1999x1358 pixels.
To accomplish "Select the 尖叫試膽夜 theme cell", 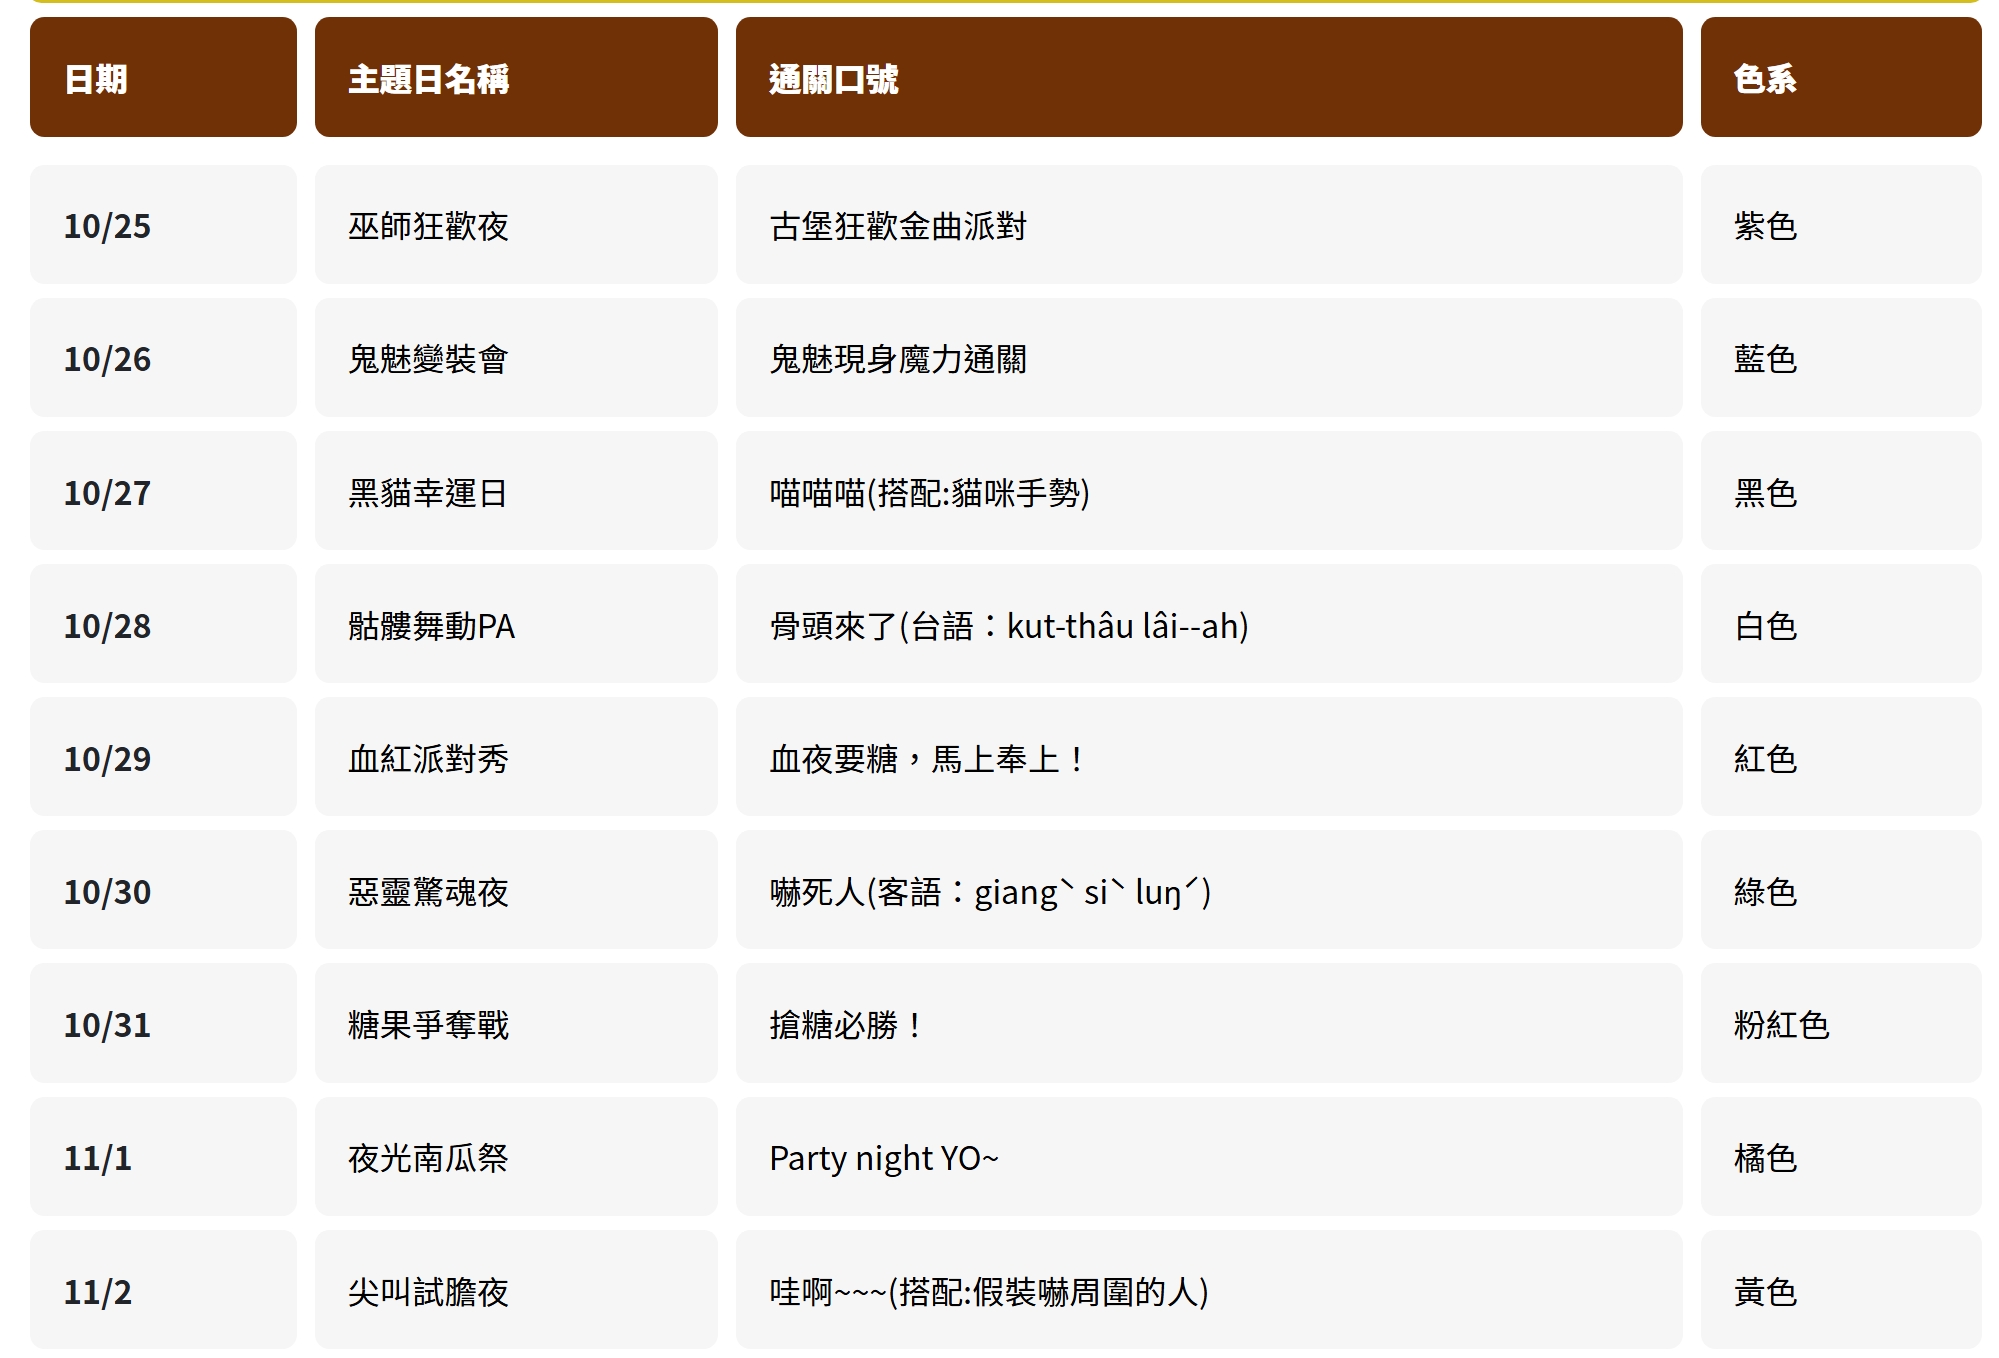I will tap(516, 1290).
